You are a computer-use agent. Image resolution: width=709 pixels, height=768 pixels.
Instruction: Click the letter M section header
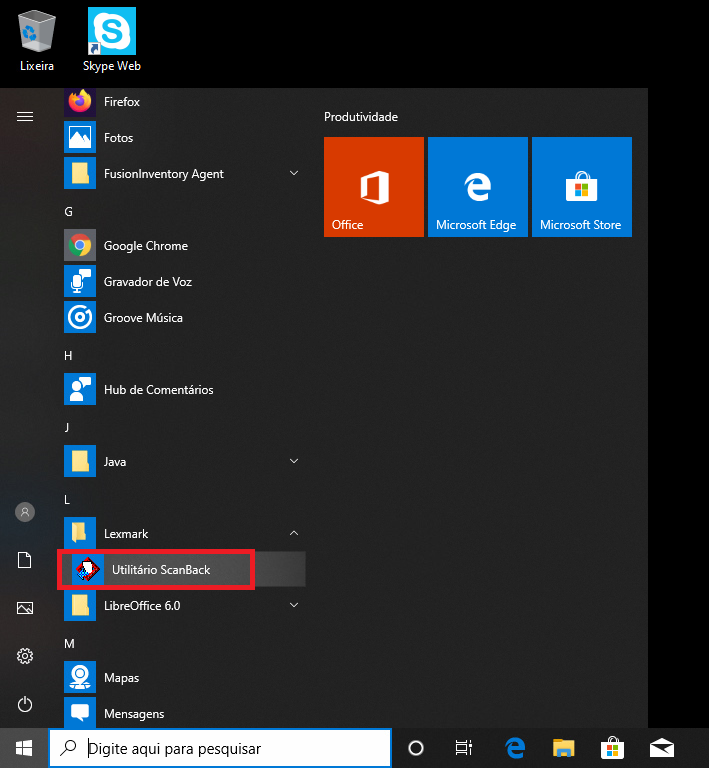[x=70, y=644]
